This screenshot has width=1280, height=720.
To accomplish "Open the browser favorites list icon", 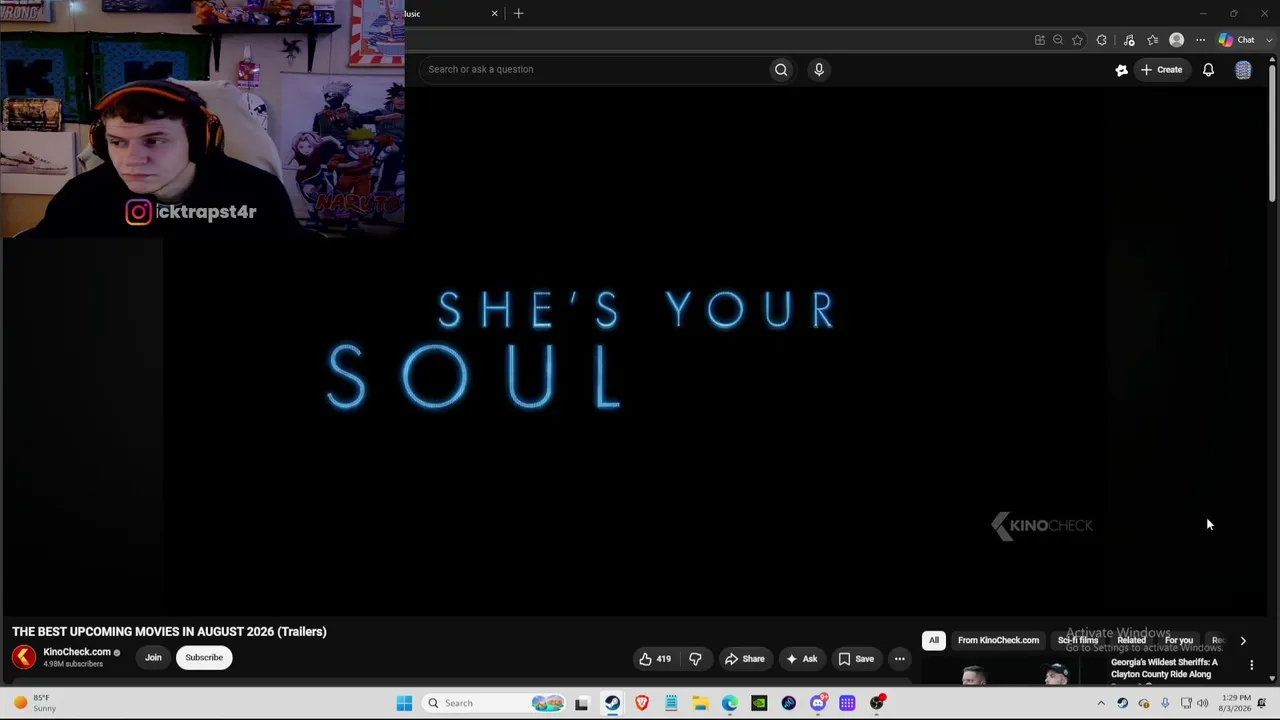I will click(1153, 40).
